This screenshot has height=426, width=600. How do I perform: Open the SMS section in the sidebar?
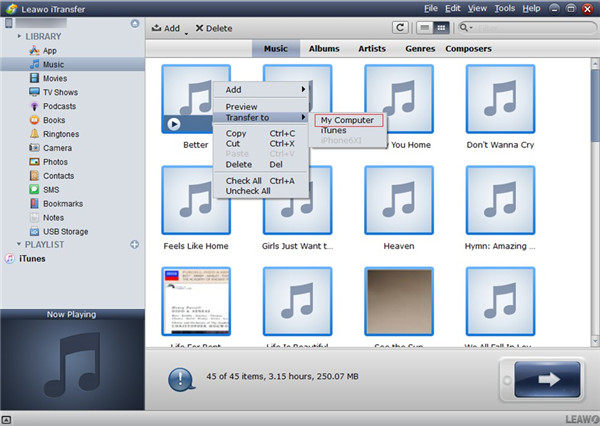51,190
